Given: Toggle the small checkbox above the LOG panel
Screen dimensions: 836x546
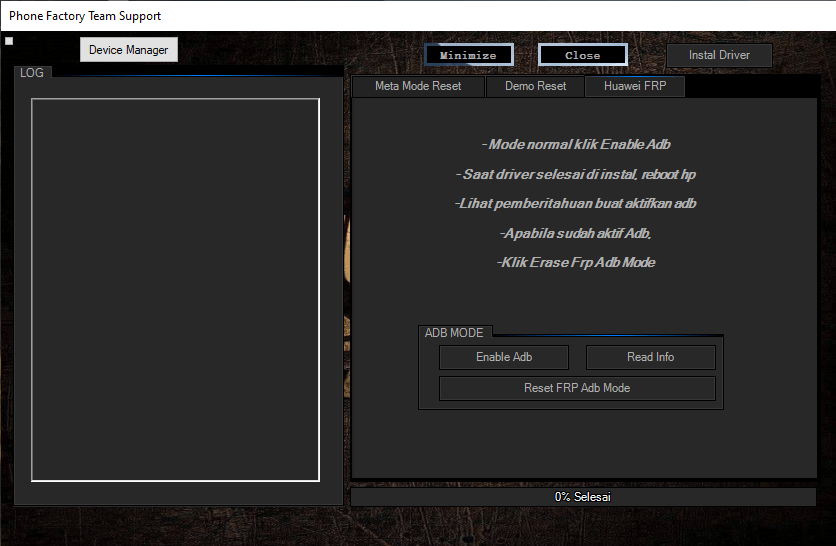Looking at the screenshot, I should click(x=9, y=41).
